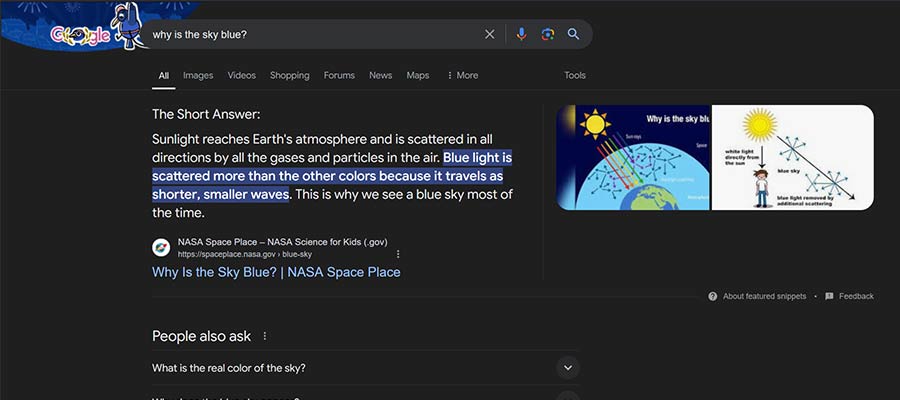Select the News tab
Viewport: 900px width, 400px height.
381,75
